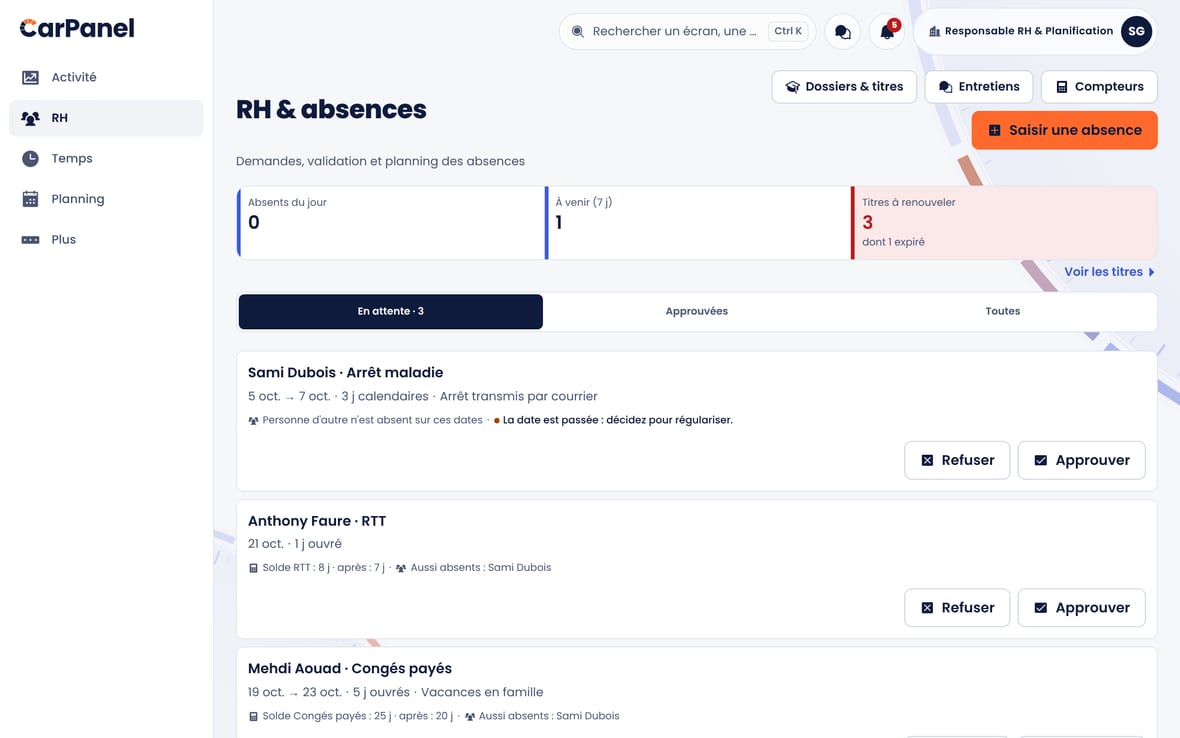
Task: Click the Activité chart icon
Action: point(30,77)
